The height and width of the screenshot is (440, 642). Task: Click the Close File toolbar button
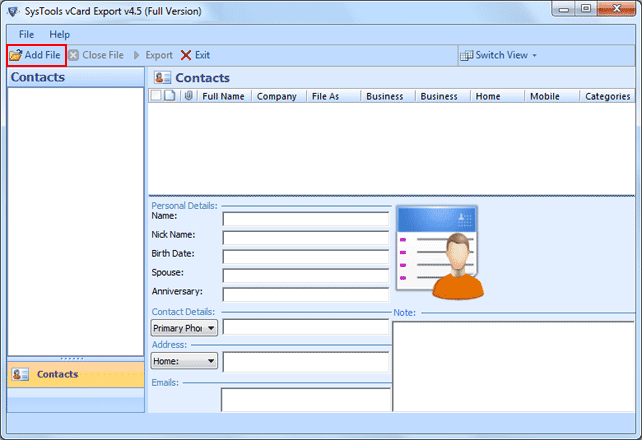tap(96, 55)
